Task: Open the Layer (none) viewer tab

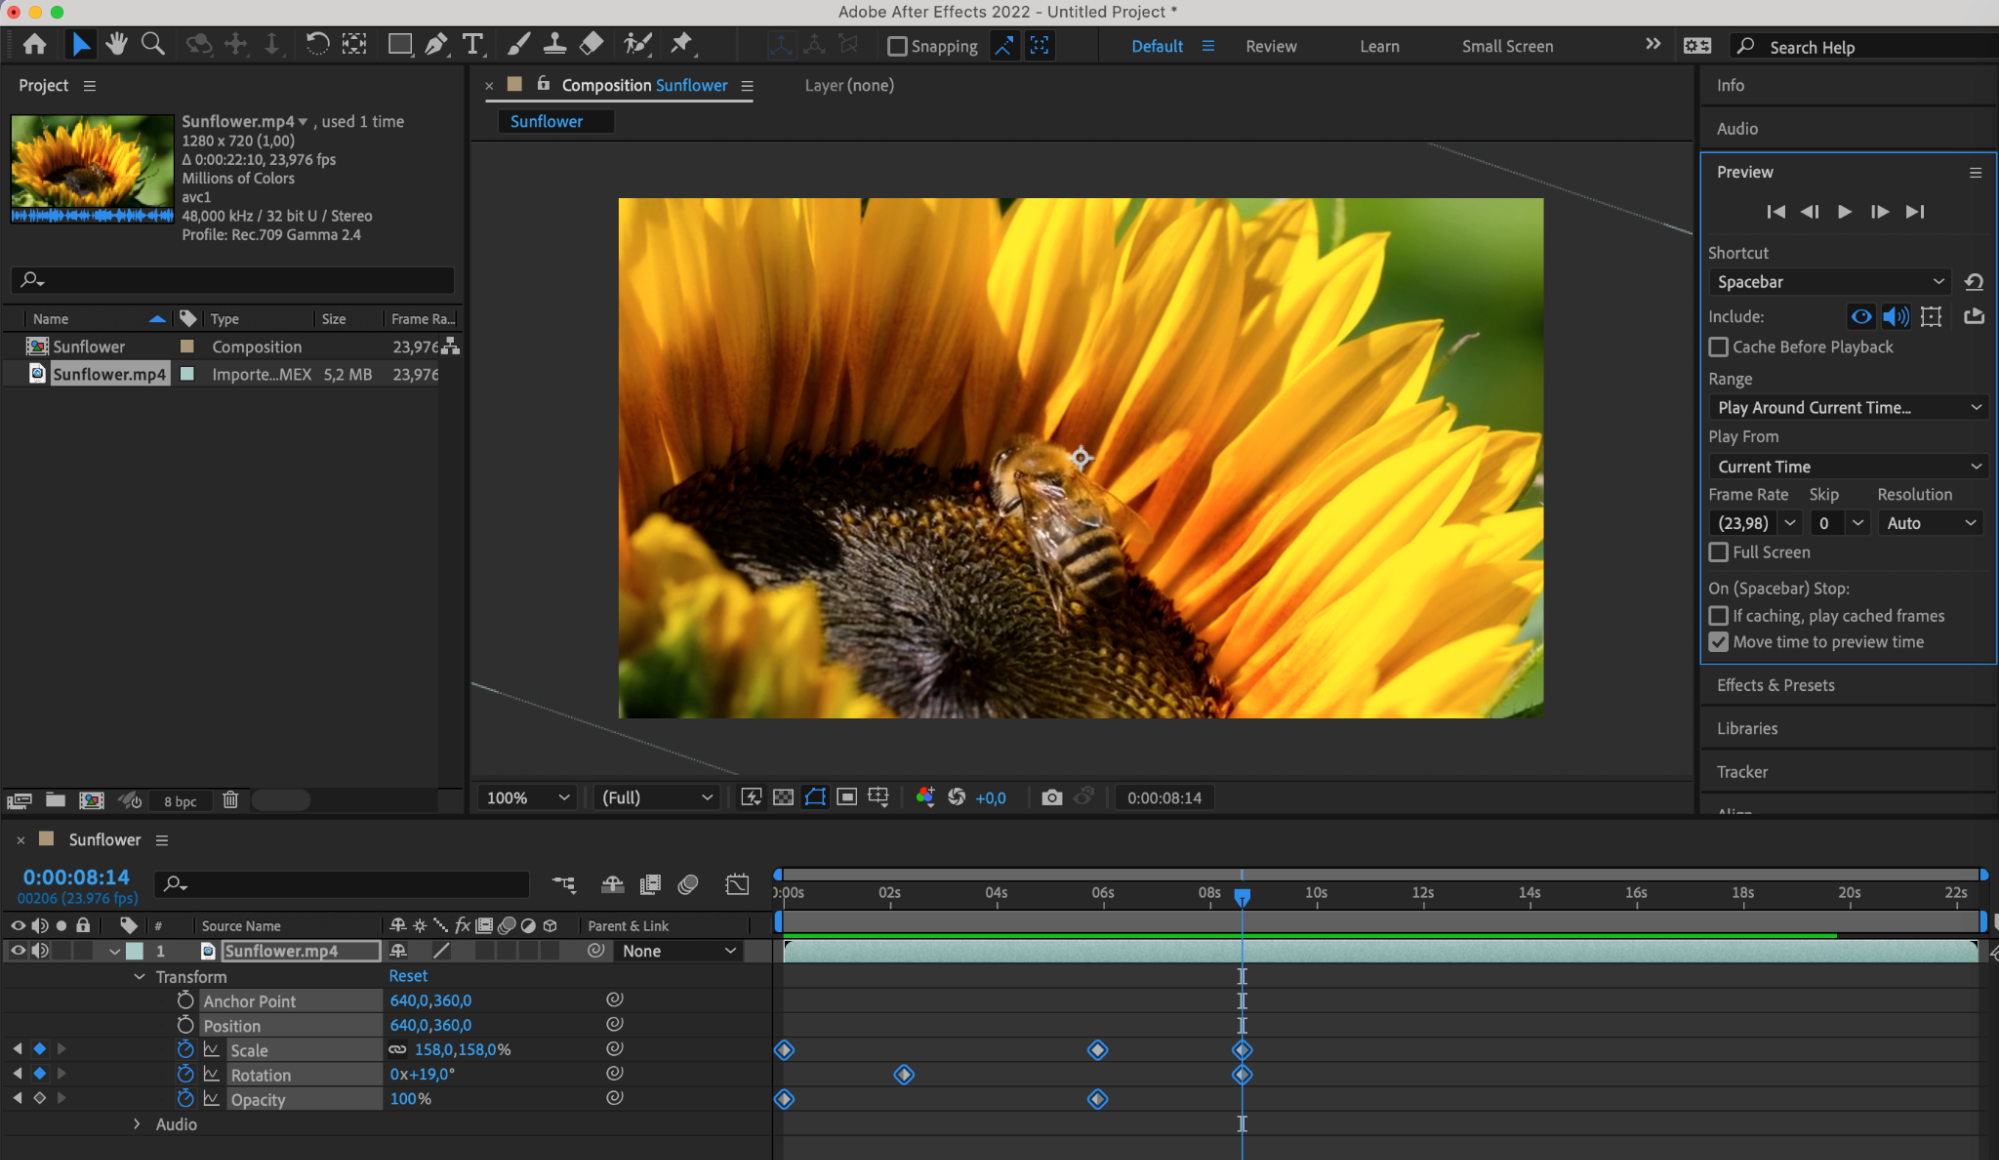Action: click(849, 85)
